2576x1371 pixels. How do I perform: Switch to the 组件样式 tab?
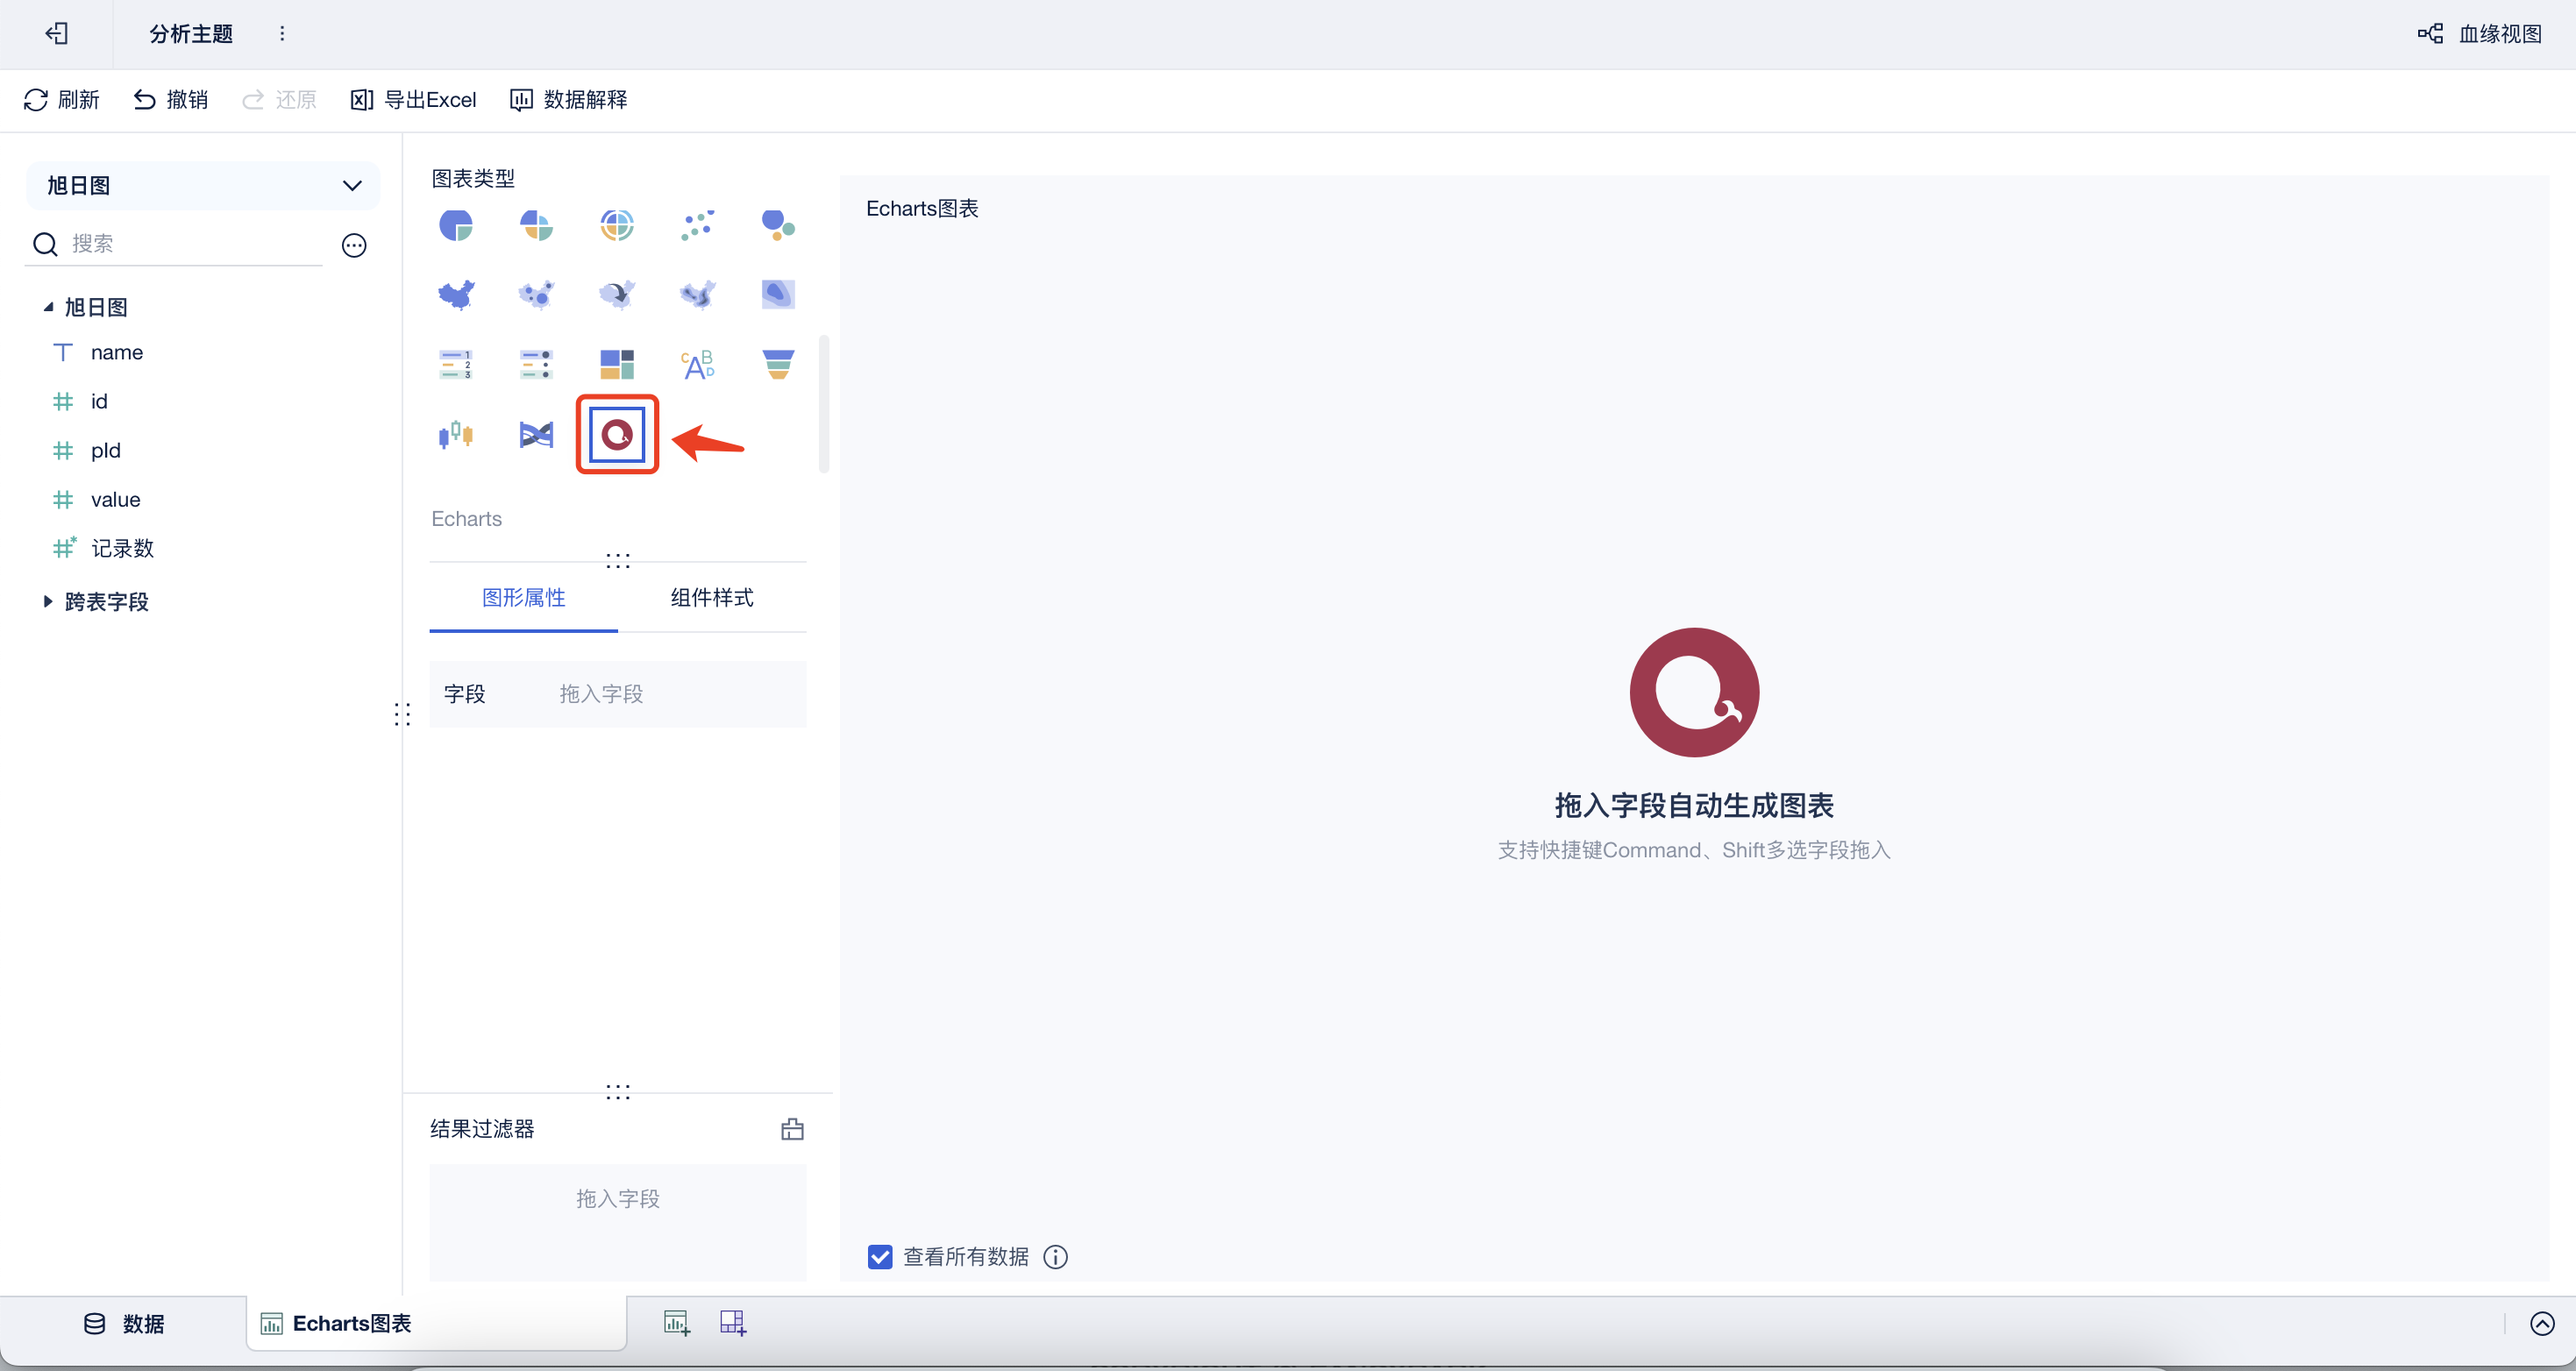point(711,597)
